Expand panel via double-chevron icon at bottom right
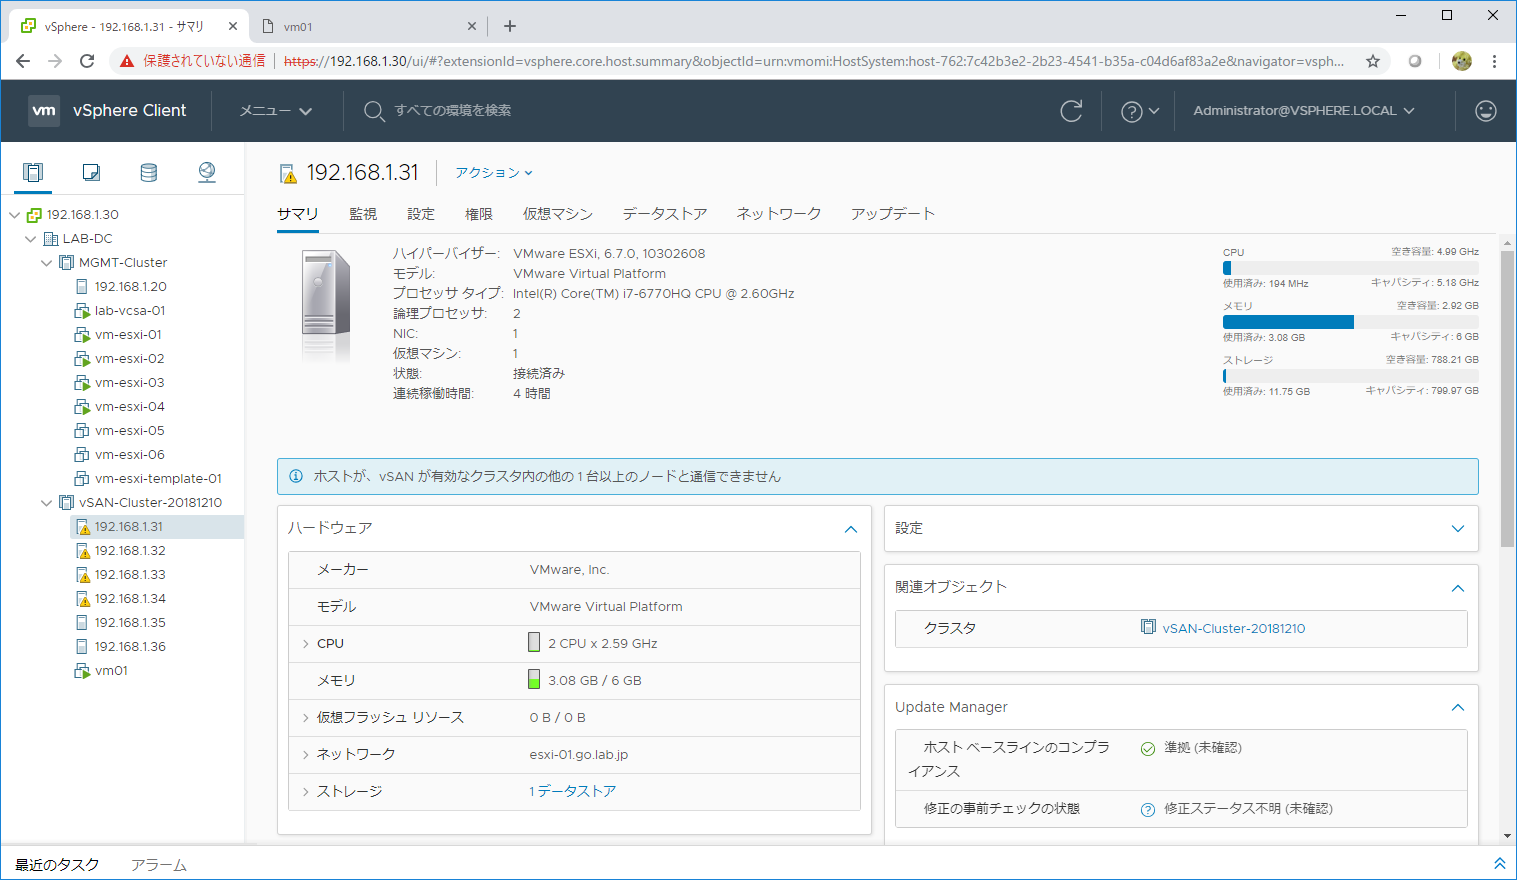The width and height of the screenshot is (1517, 880). coord(1499,863)
